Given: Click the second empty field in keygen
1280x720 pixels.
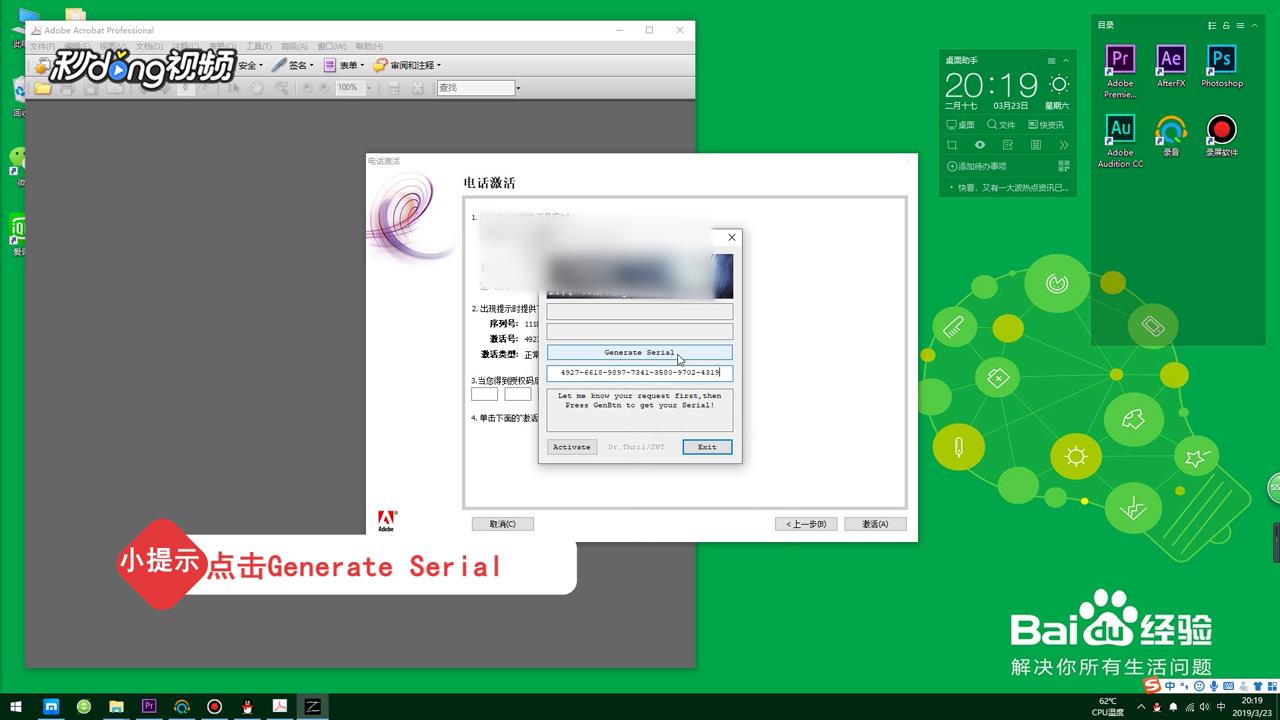Looking at the screenshot, I should (639, 331).
